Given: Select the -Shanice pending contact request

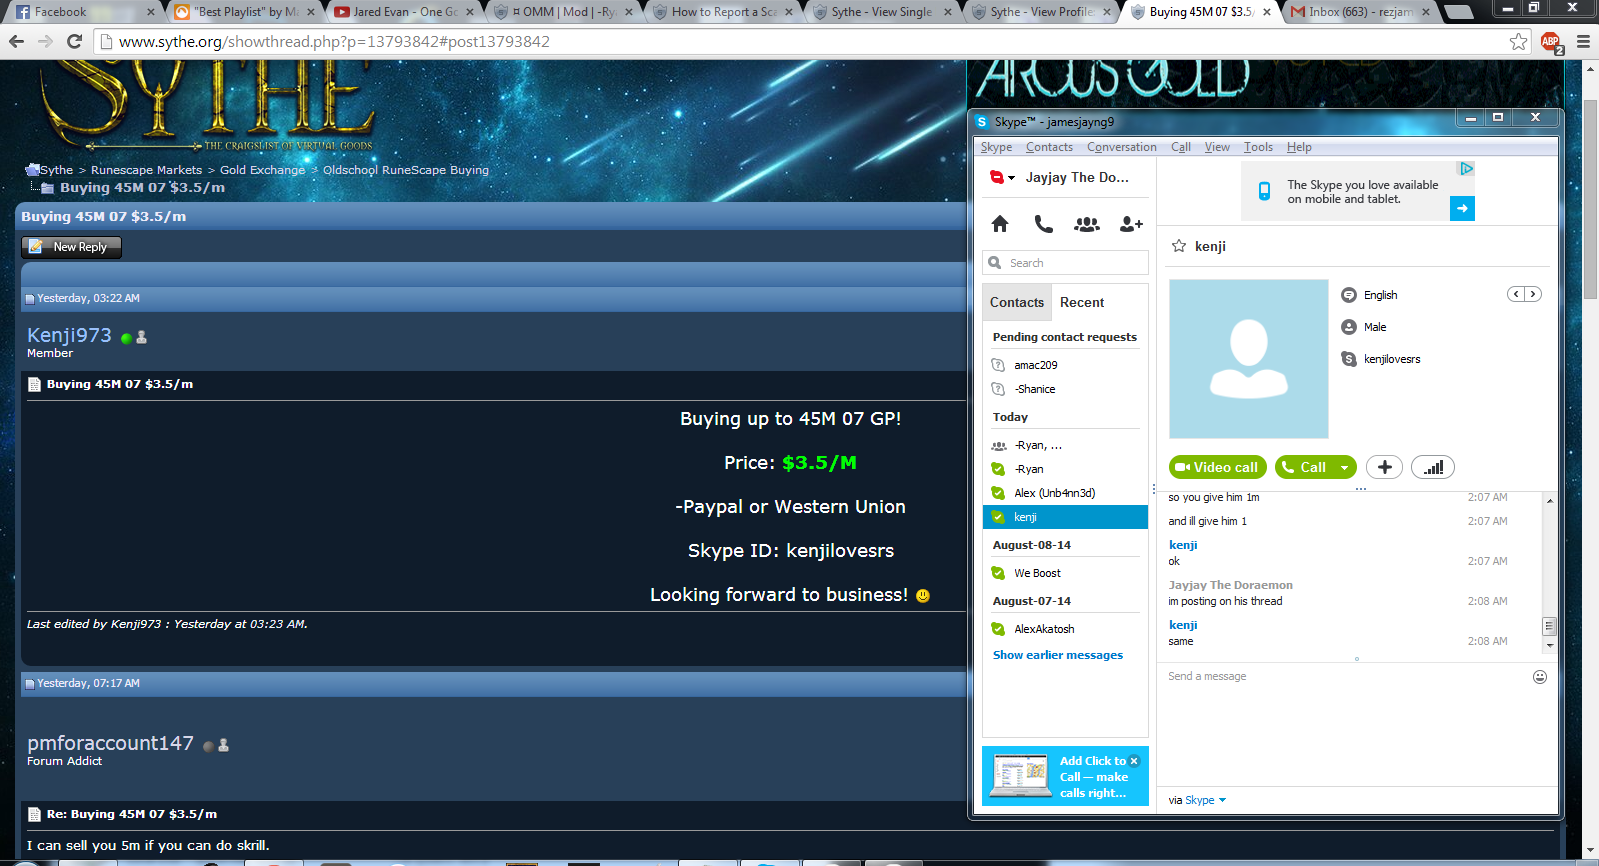Looking at the screenshot, I should 1065,389.
